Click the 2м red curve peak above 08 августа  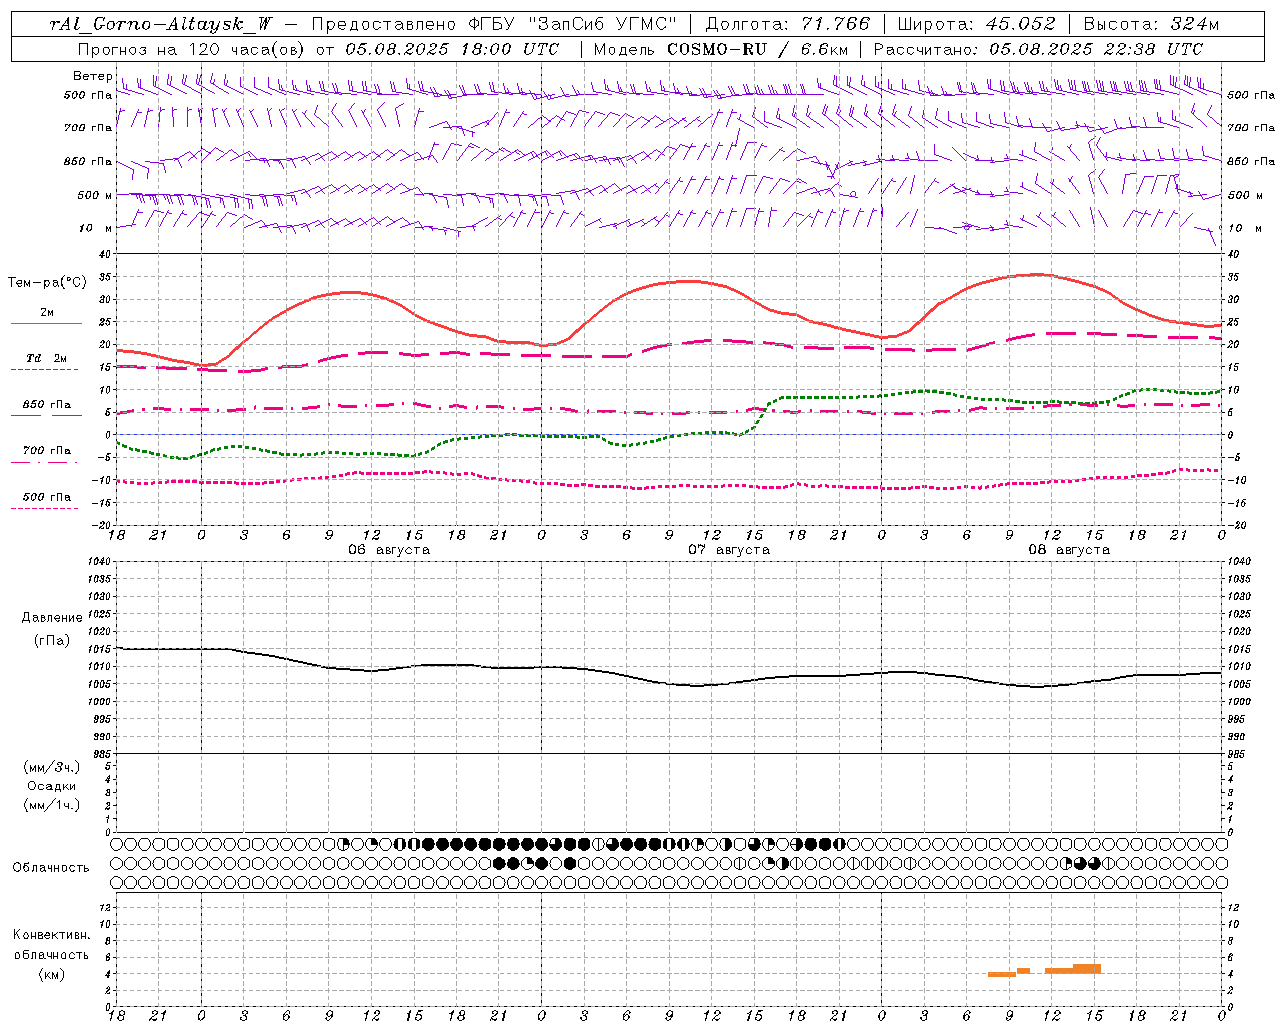(x=1040, y=274)
